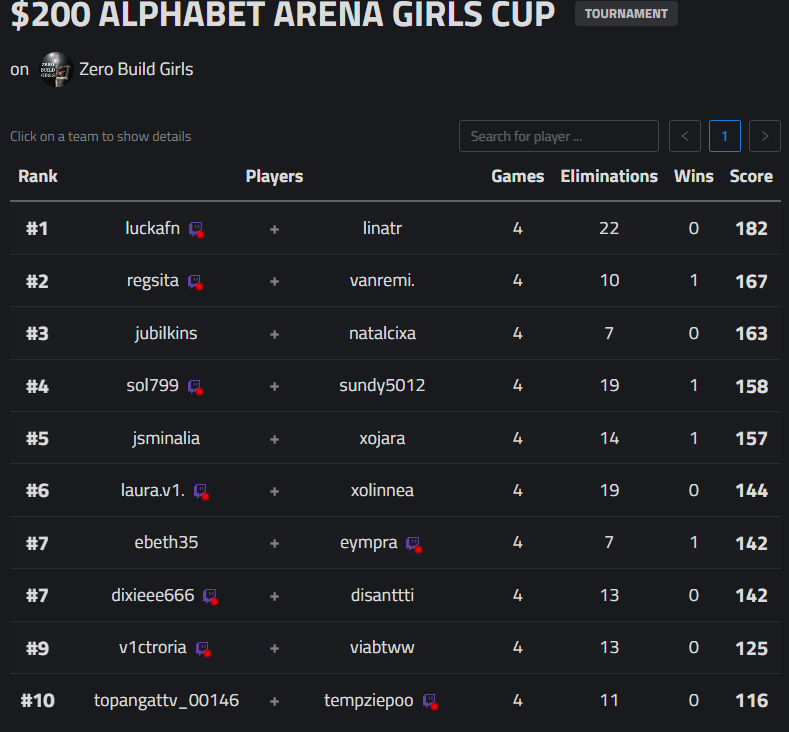Click eliminations value 10
This screenshot has width=789, height=732.
point(609,281)
